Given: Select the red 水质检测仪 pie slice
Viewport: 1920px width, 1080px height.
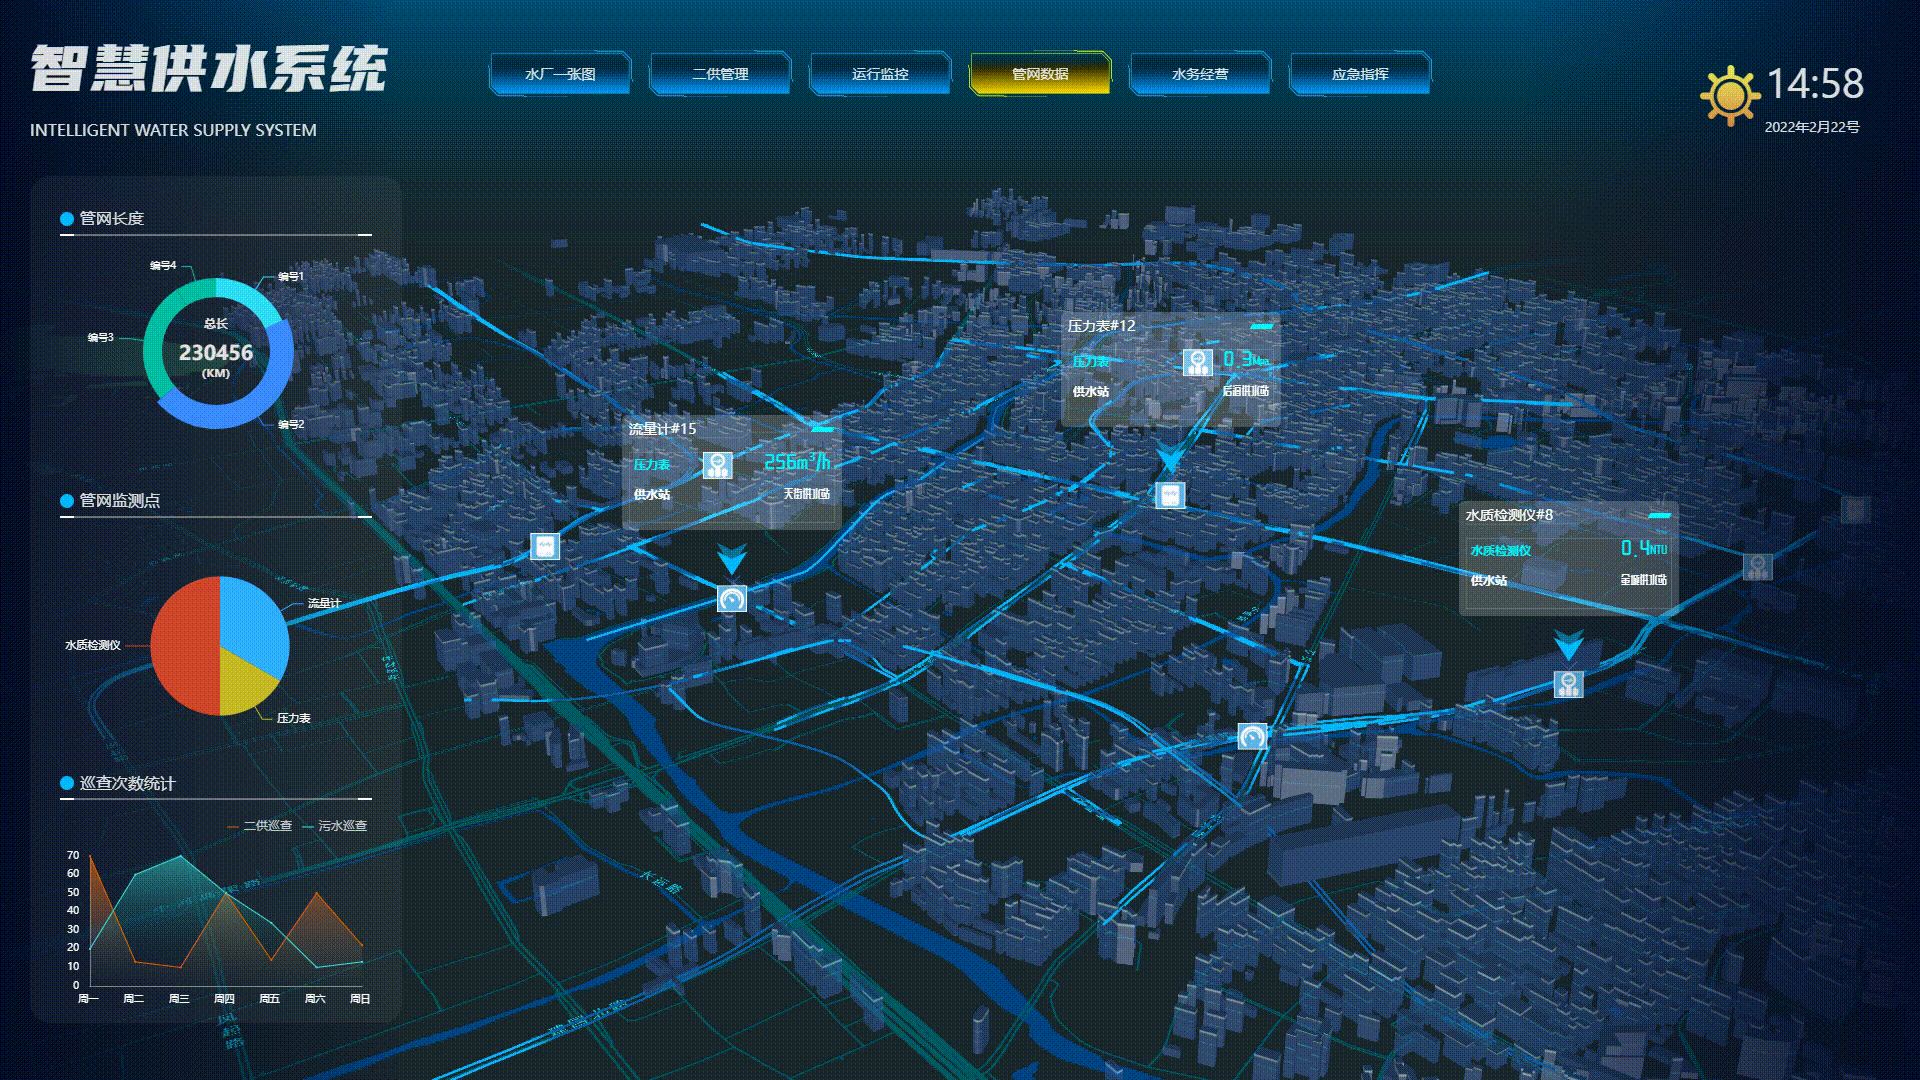Looking at the screenshot, I should (184, 645).
